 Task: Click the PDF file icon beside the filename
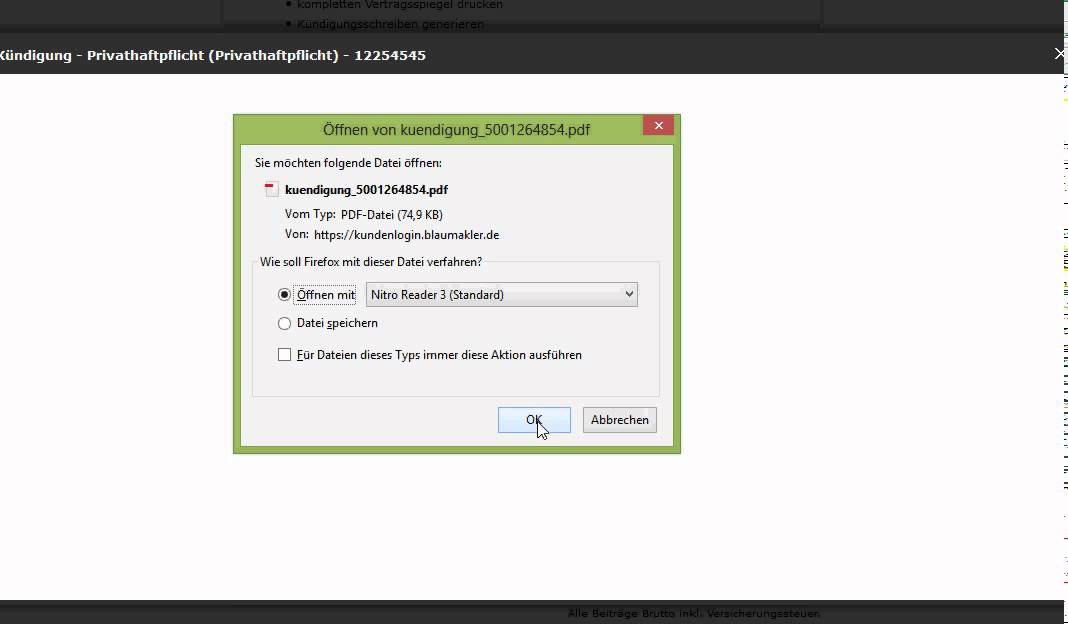[271, 190]
